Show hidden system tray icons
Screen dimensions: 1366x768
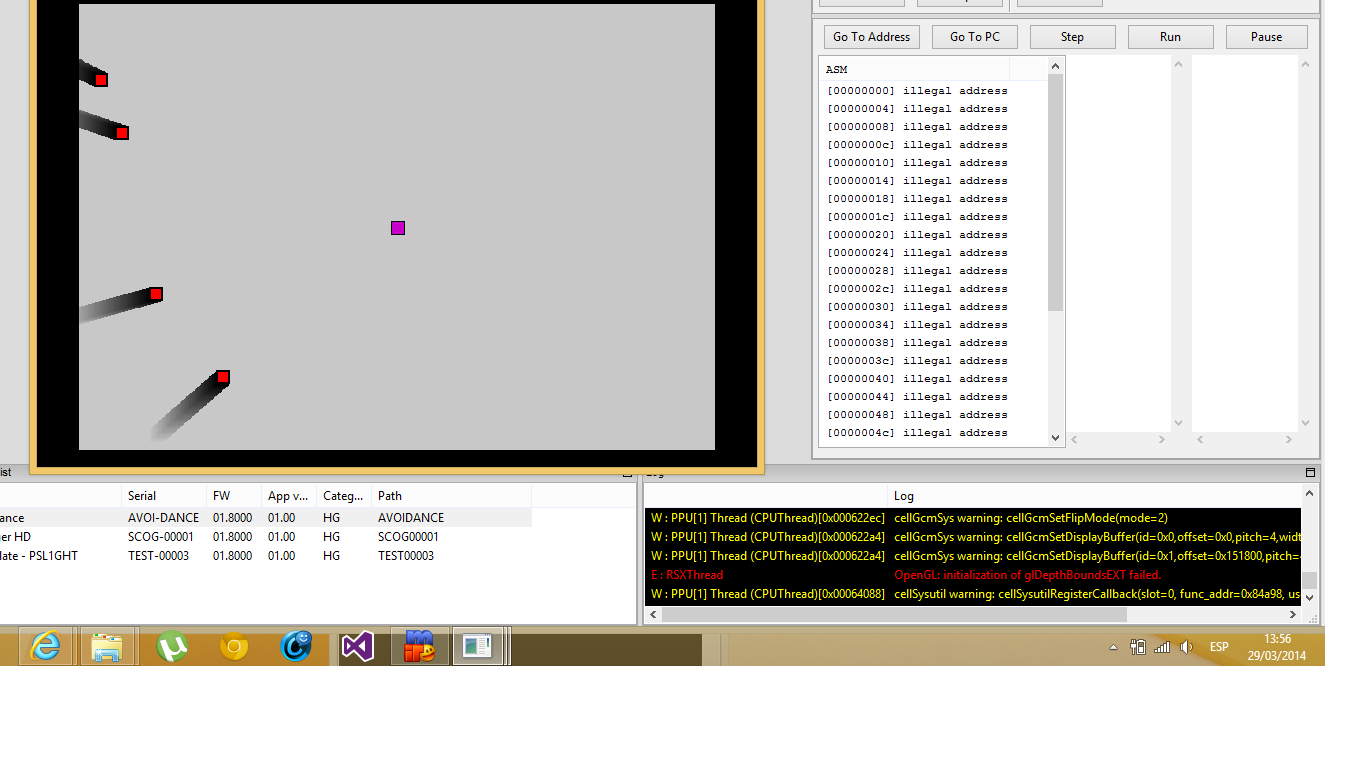click(x=1113, y=648)
